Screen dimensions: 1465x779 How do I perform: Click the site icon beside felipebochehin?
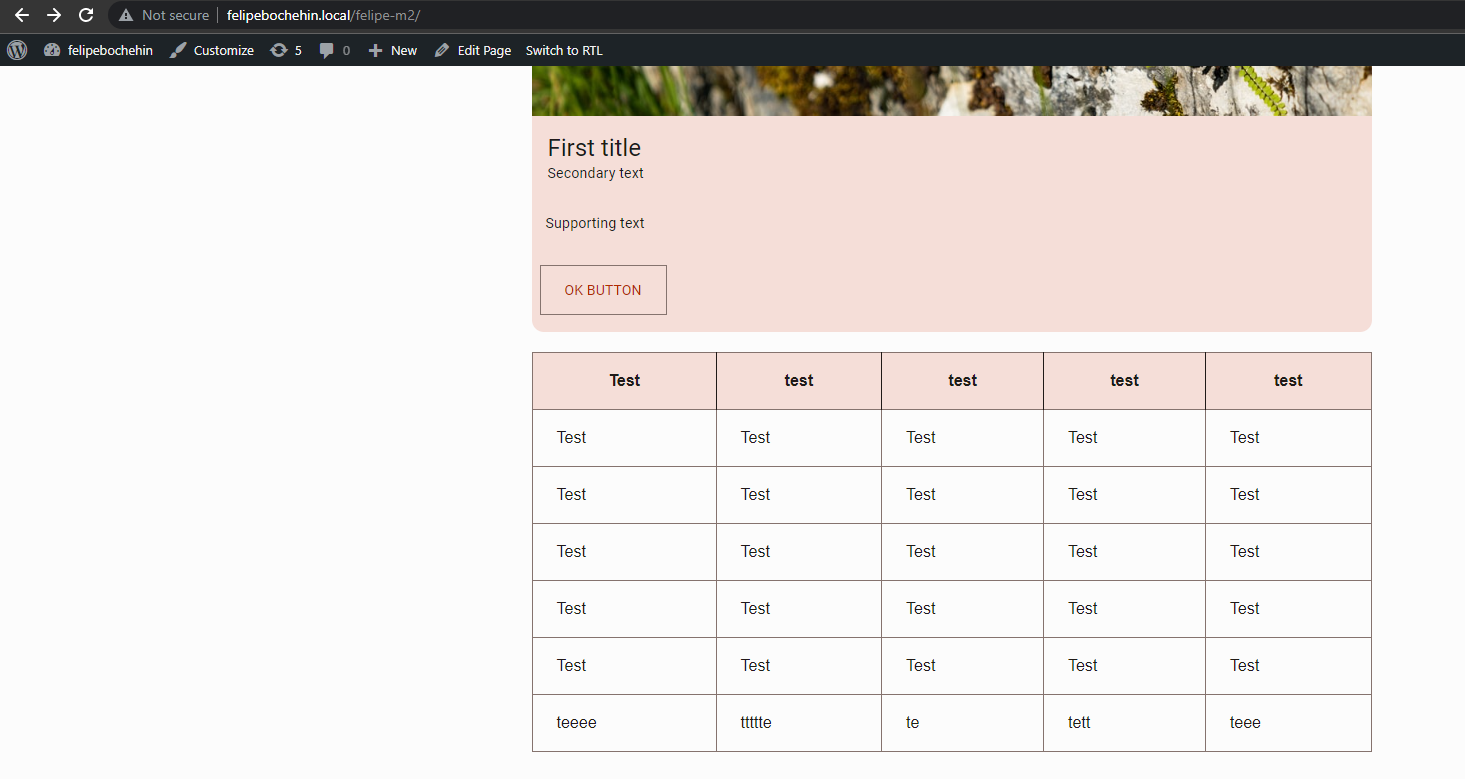tap(51, 50)
